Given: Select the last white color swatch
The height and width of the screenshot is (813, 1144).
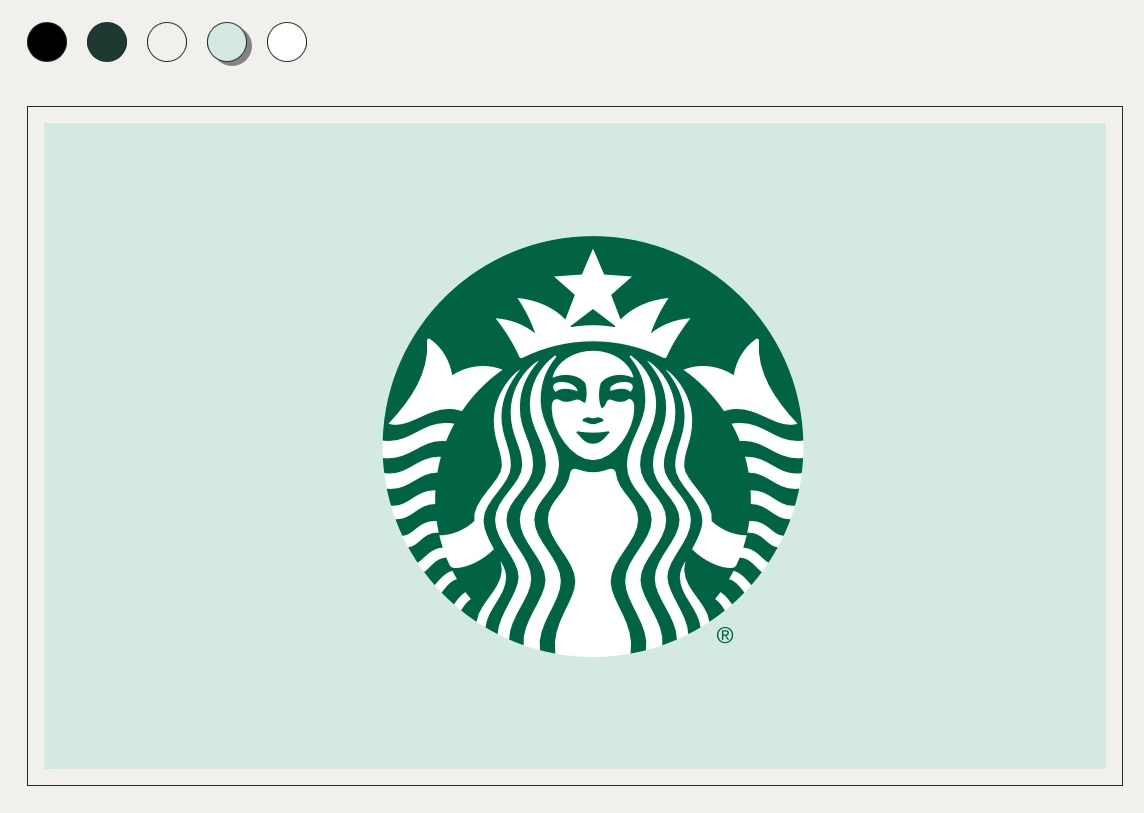Looking at the screenshot, I should 287,41.
